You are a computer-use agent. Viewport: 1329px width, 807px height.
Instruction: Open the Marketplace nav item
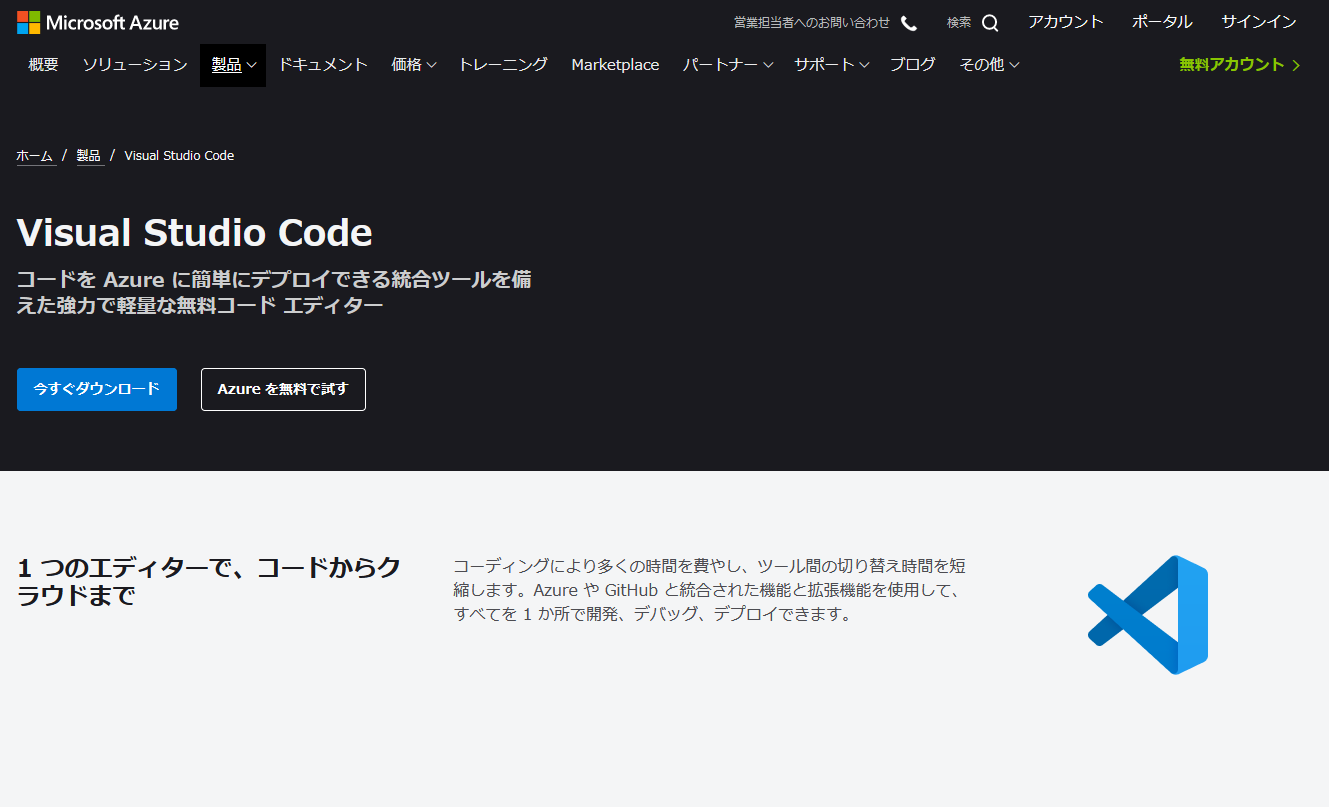(615, 65)
